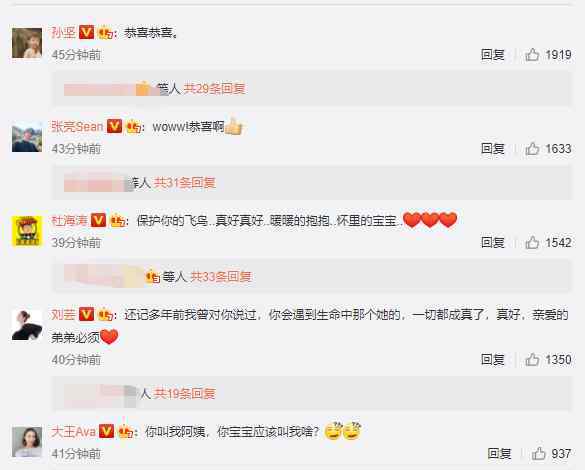Show the 共19条回复 replies thread

tap(185, 394)
